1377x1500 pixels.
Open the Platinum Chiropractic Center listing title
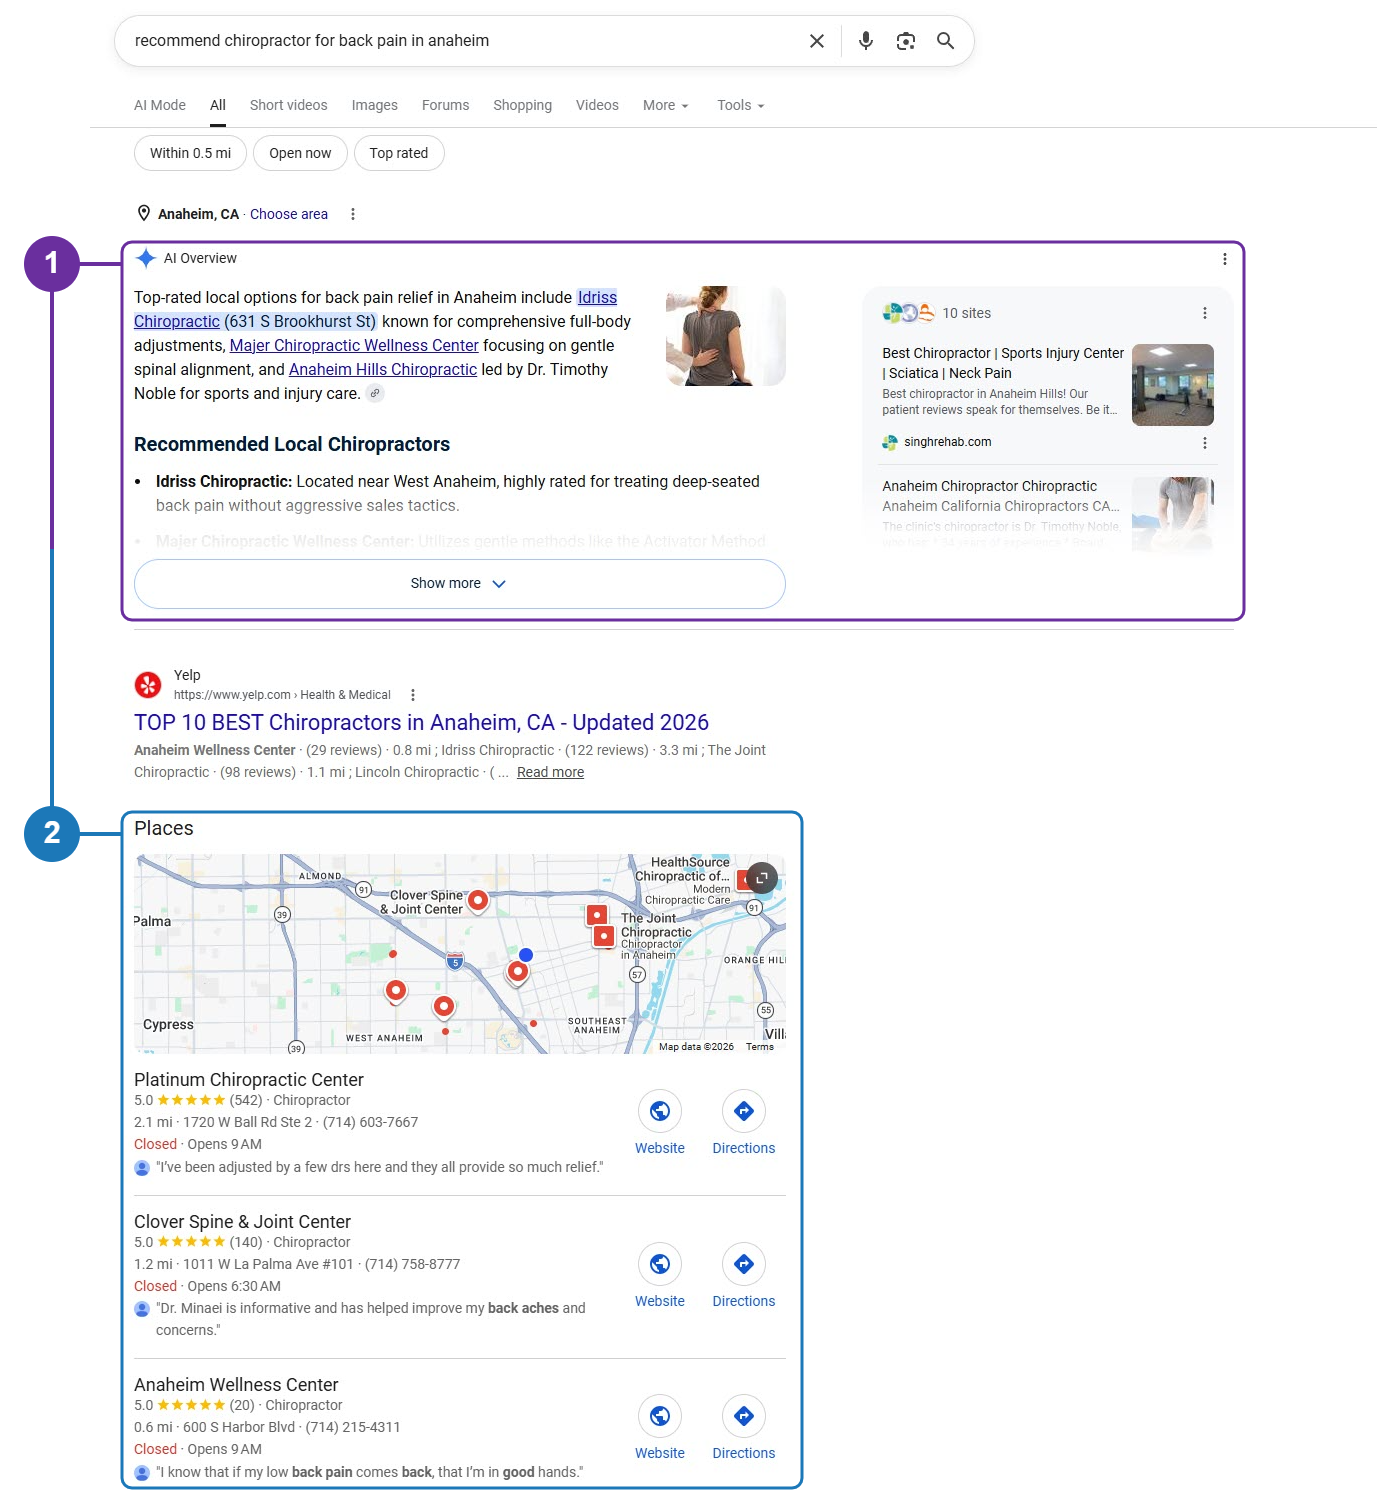pos(249,1080)
